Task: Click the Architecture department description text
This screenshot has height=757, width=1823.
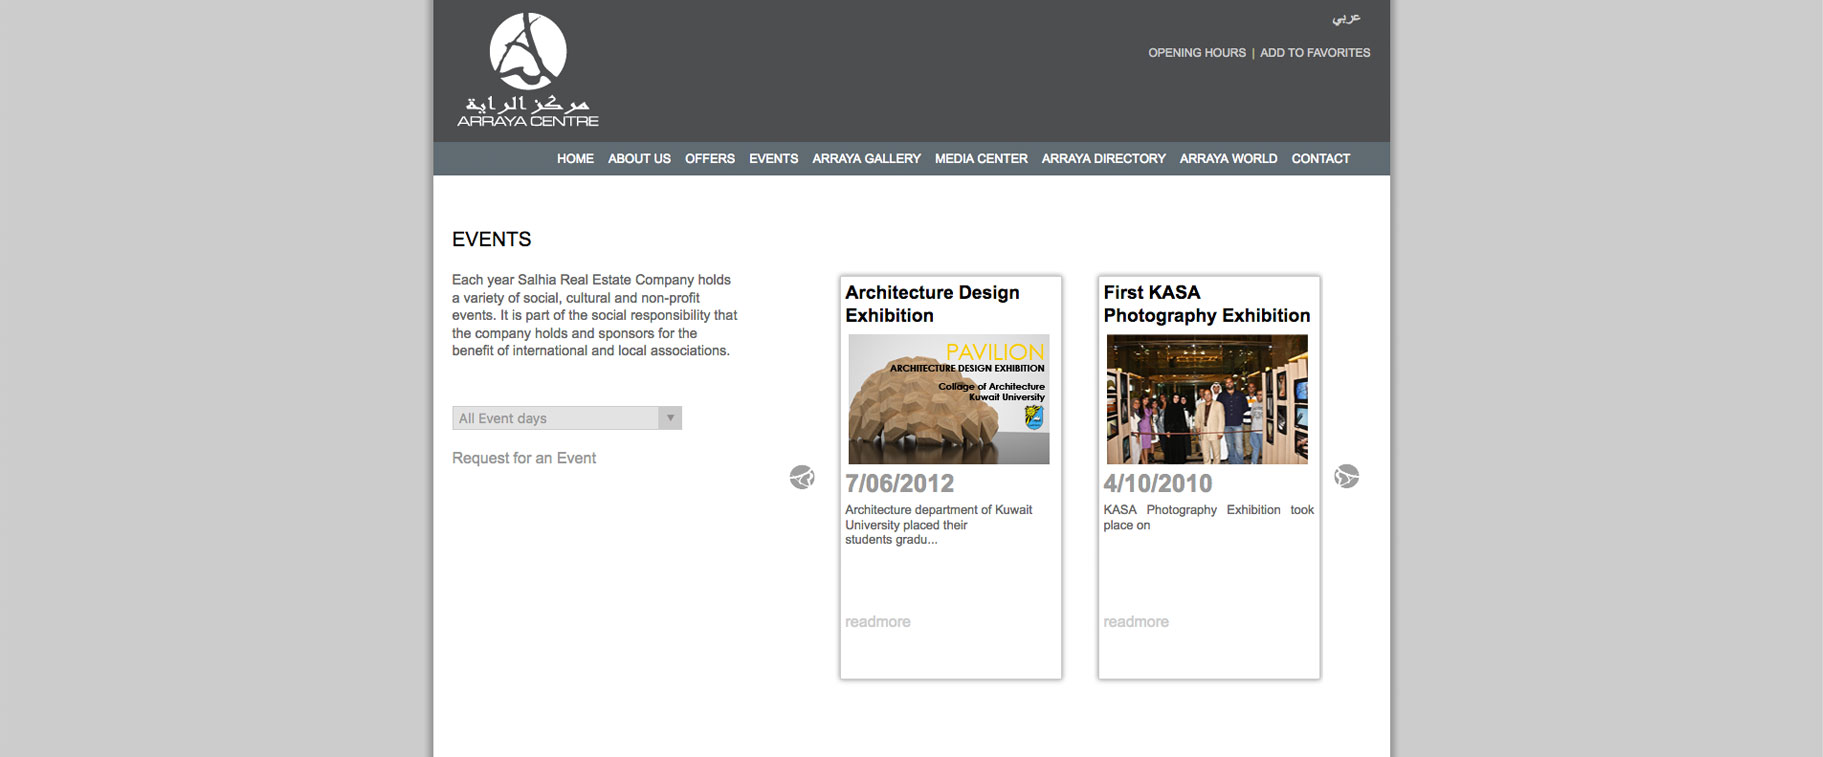Action: tap(938, 525)
